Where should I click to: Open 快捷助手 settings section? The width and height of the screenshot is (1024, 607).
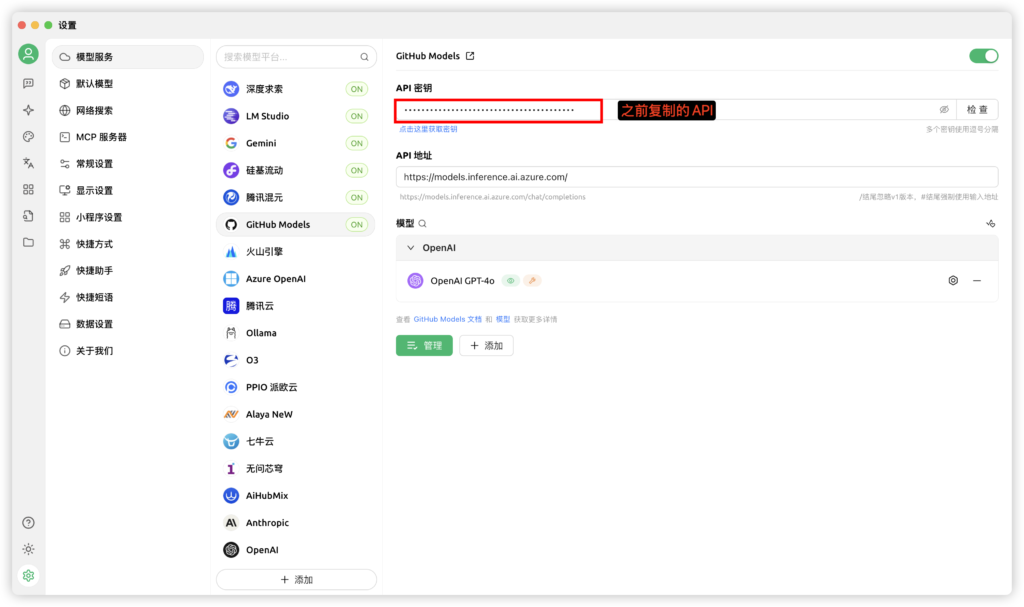(128, 271)
